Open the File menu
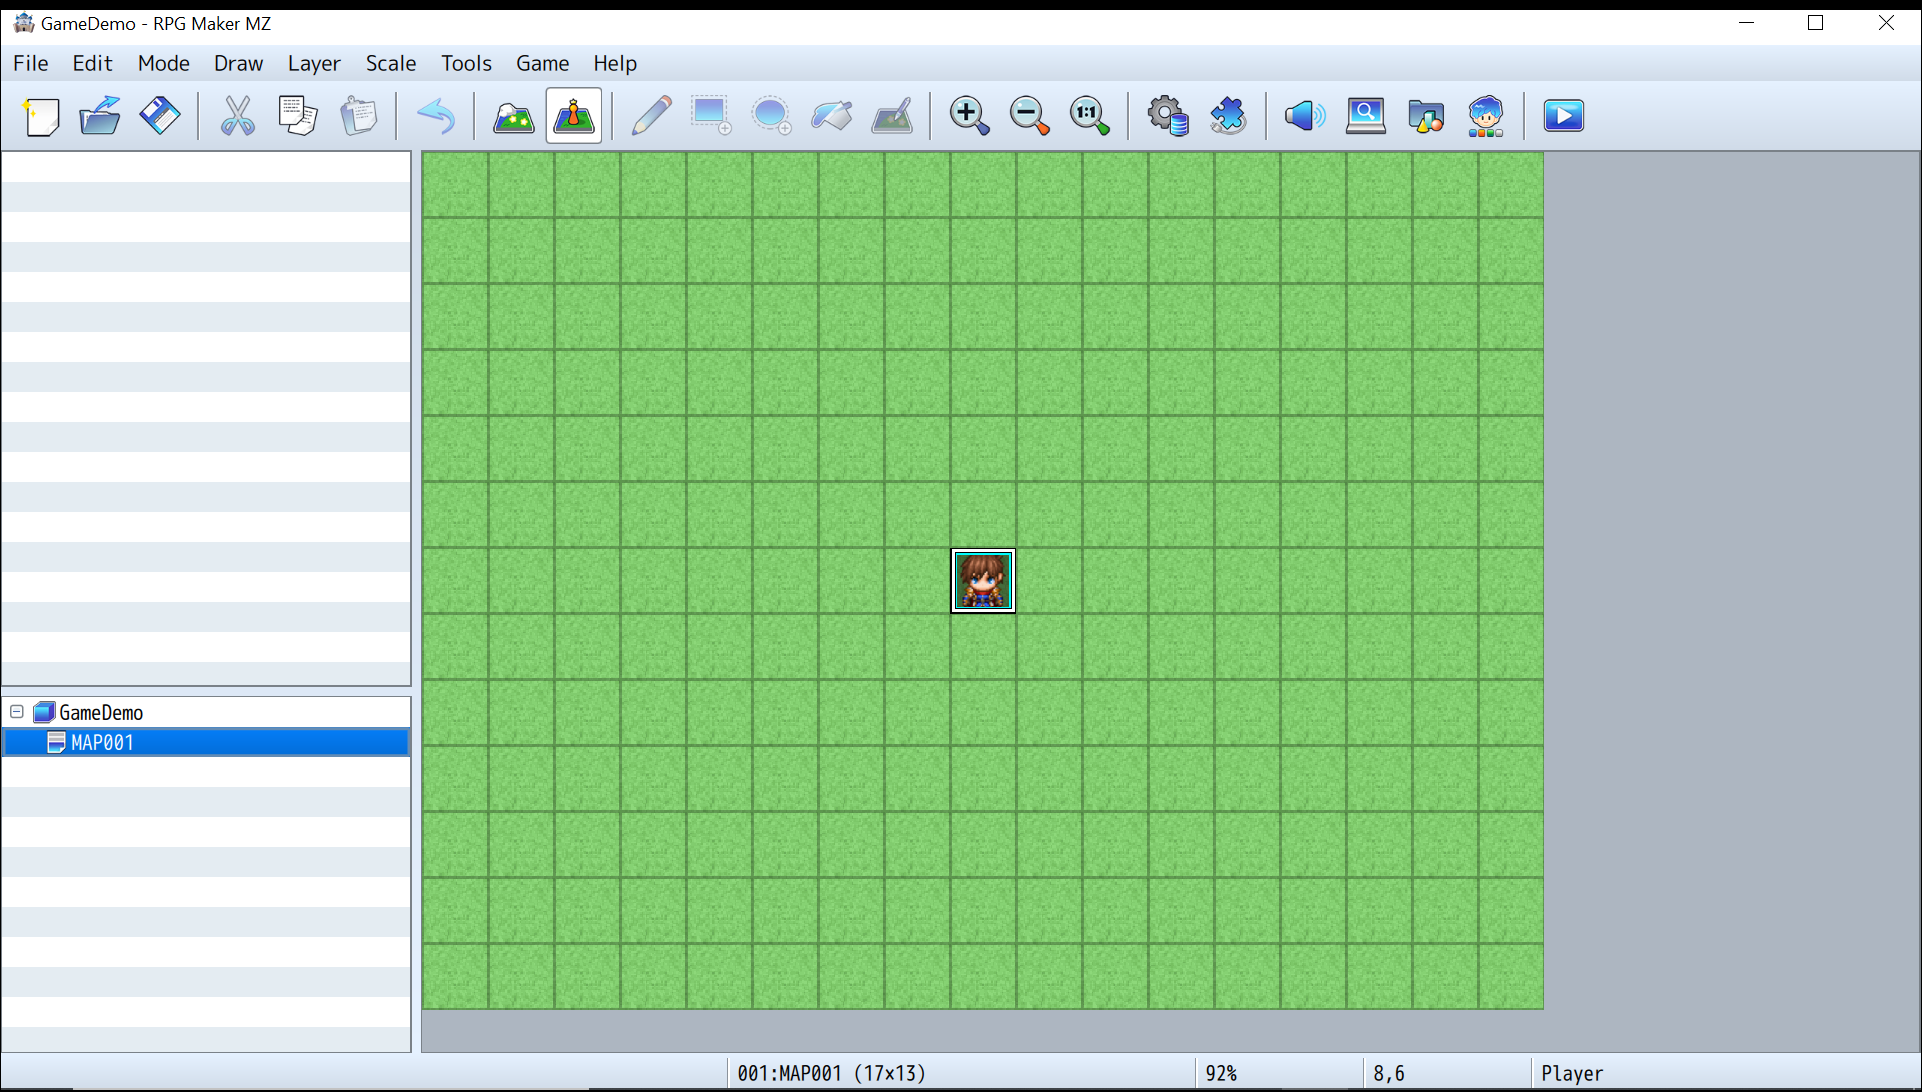1922x1092 pixels. click(31, 63)
